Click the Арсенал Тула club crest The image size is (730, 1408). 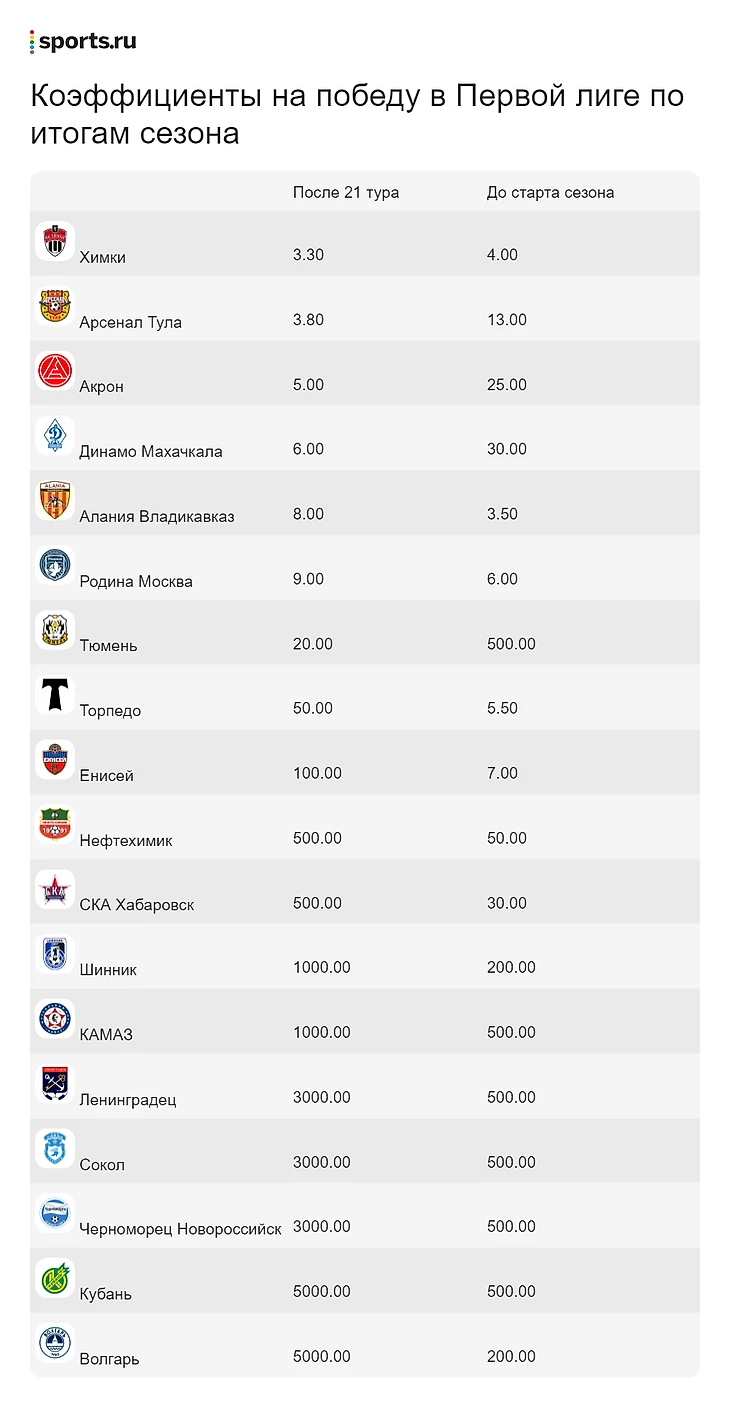(x=55, y=307)
